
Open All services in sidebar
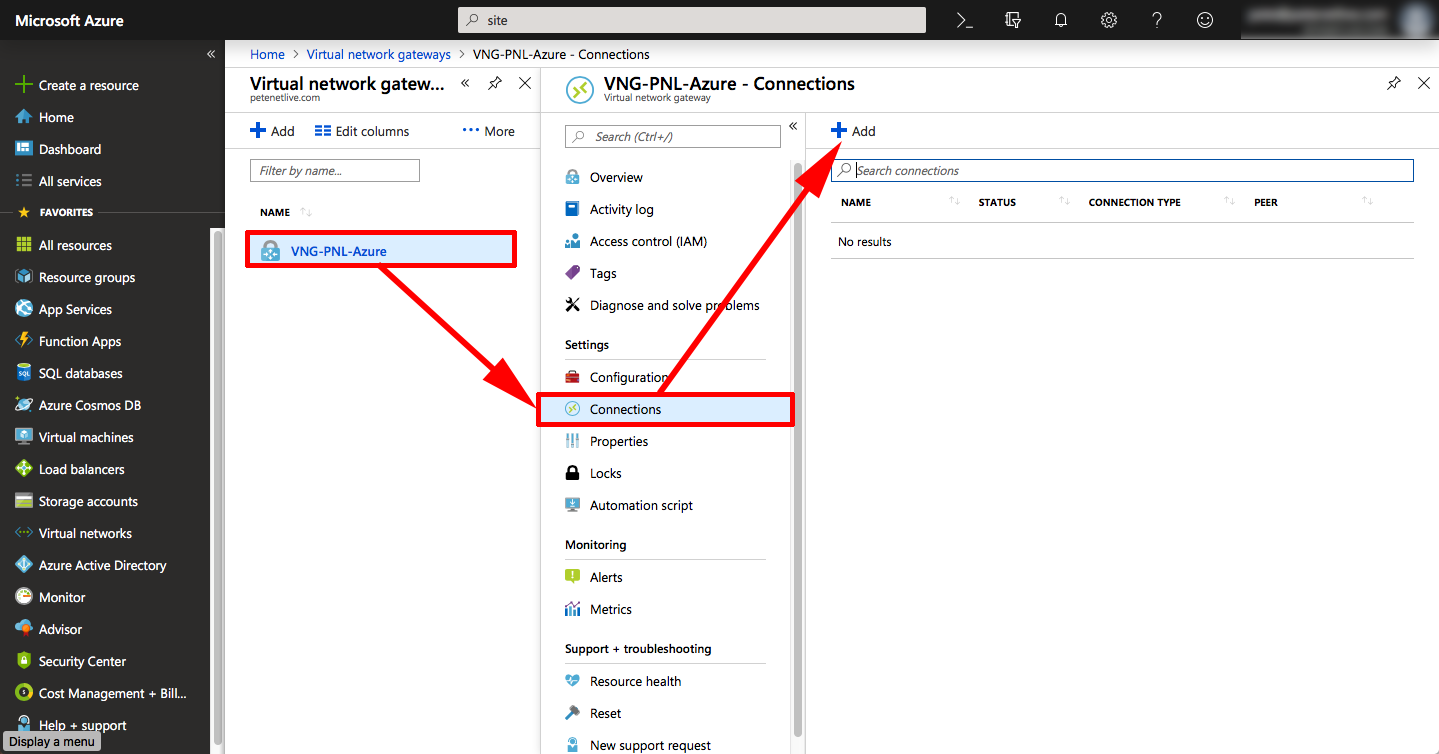click(58, 181)
